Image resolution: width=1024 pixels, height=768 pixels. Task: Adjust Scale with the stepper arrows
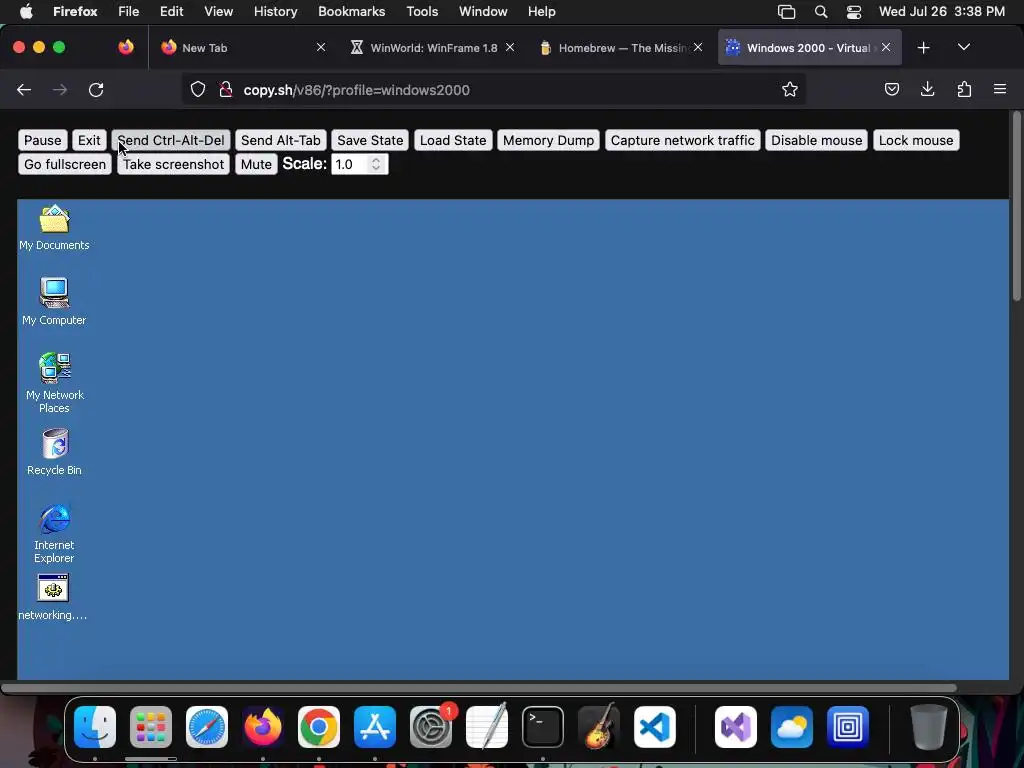376,165
